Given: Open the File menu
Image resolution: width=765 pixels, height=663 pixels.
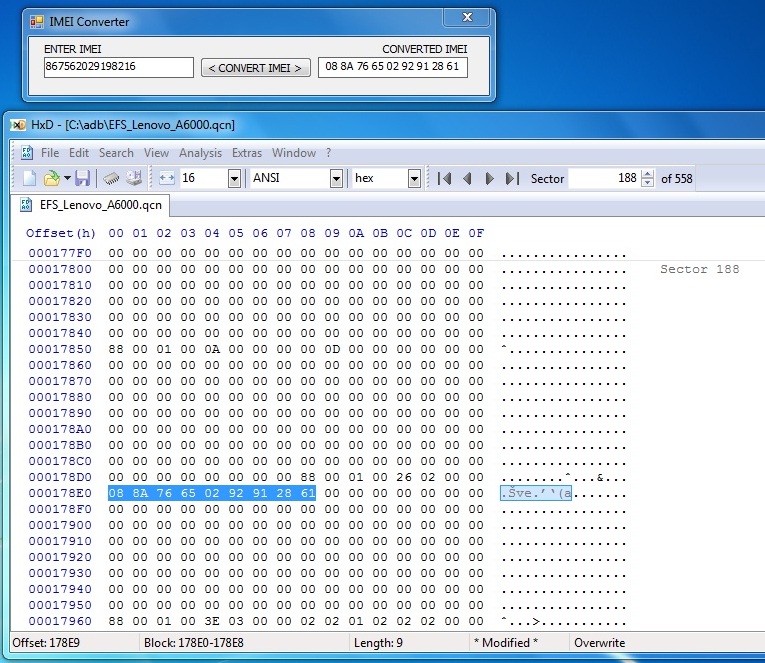Looking at the screenshot, I should pyautogui.click(x=50, y=153).
